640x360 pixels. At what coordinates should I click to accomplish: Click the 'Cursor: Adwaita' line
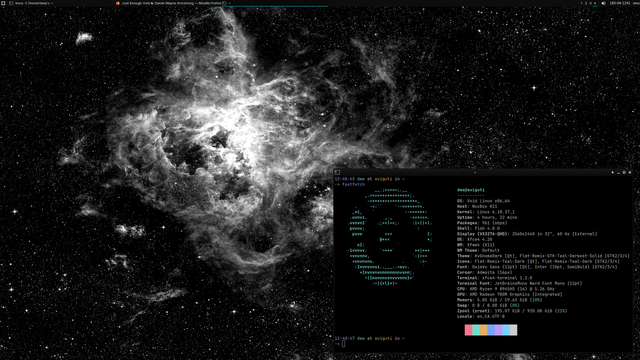484,272
